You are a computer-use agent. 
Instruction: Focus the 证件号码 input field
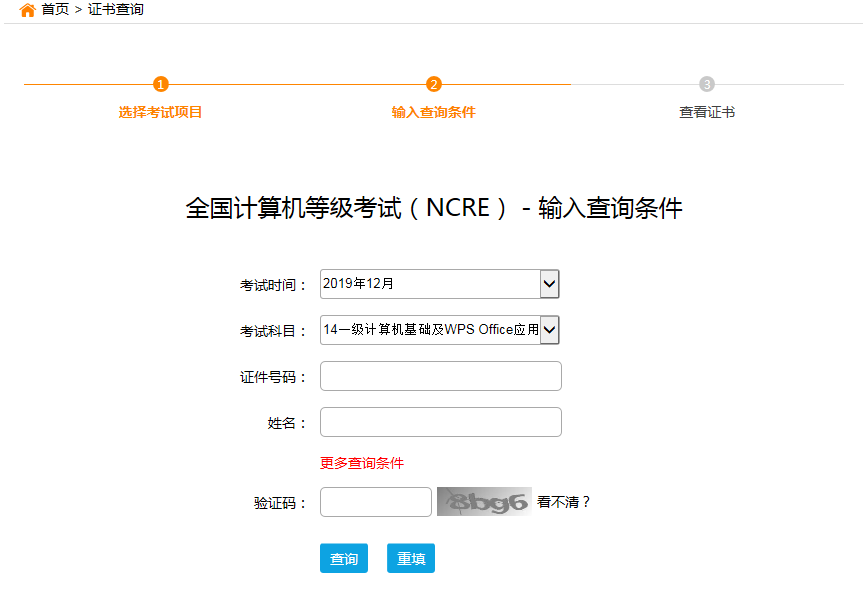point(441,376)
